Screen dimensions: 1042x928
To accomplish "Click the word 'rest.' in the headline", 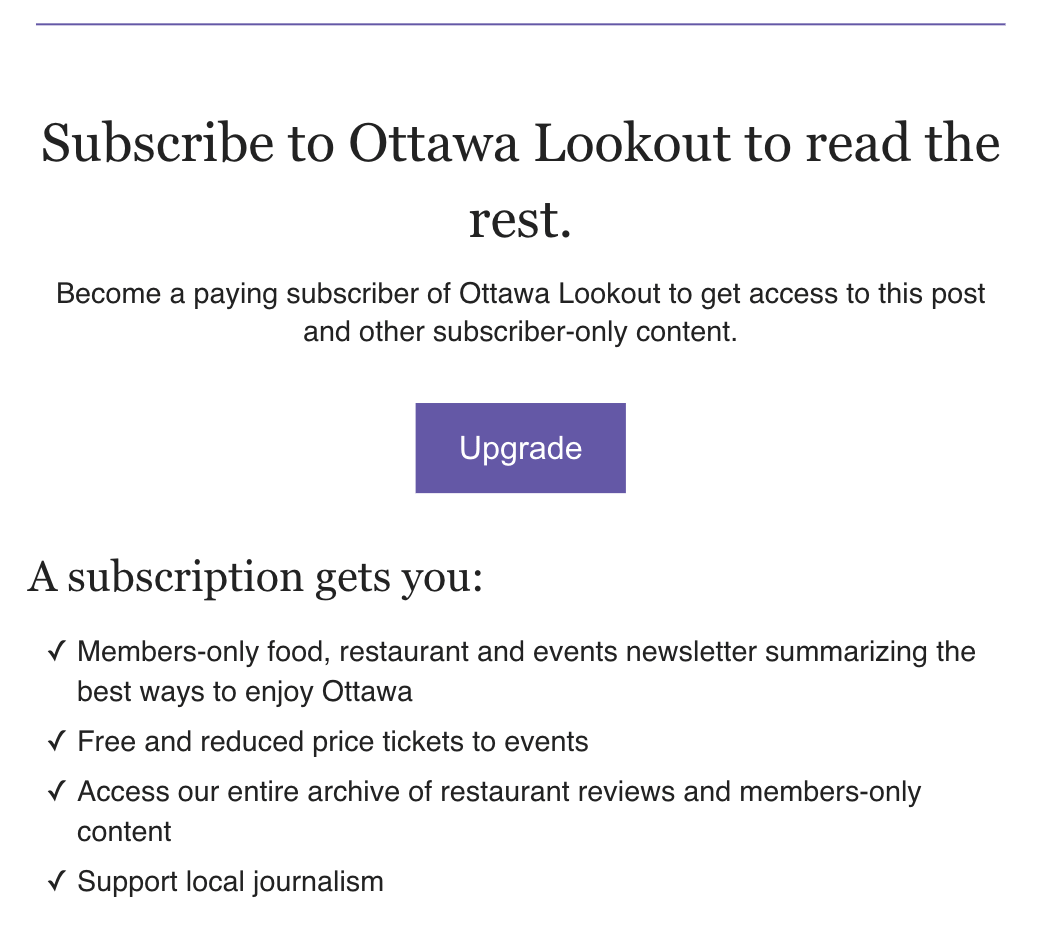I will pos(520,221).
